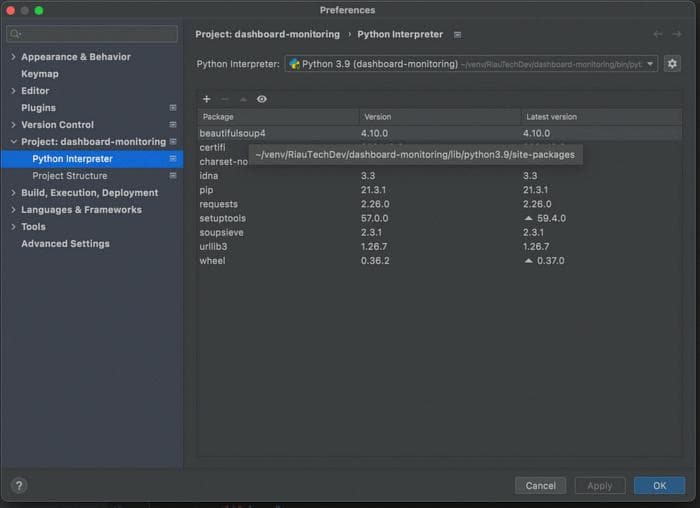The width and height of the screenshot is (700, 508).
Task: Sort by the Latest version column header
Action: click(551, 117)
